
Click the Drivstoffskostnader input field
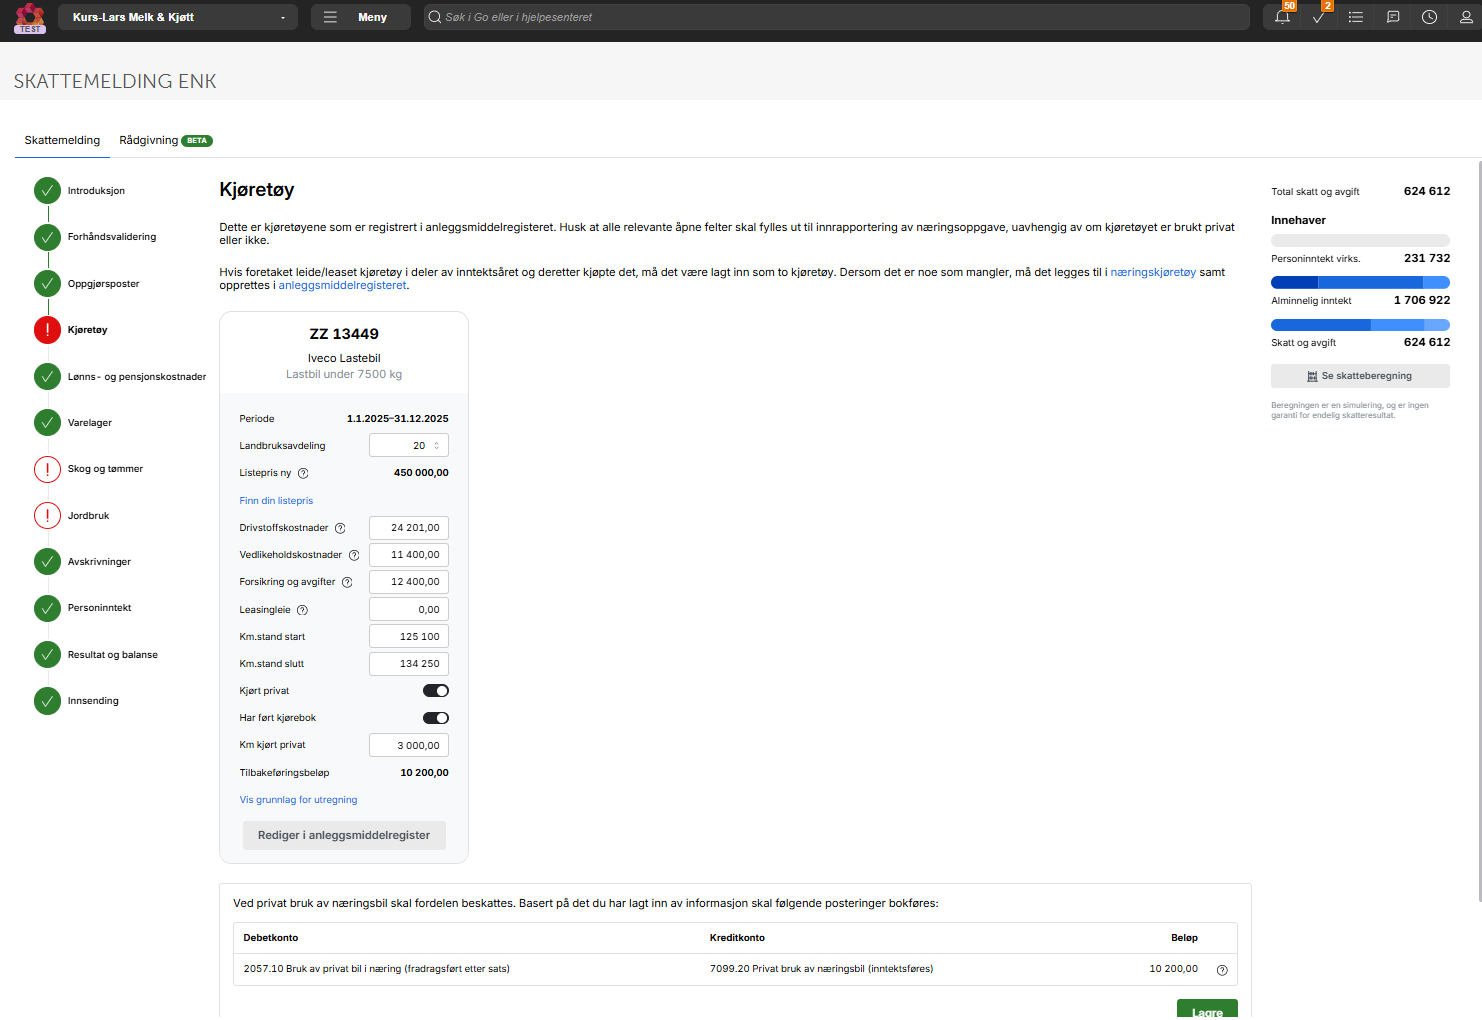pos(409,528)
